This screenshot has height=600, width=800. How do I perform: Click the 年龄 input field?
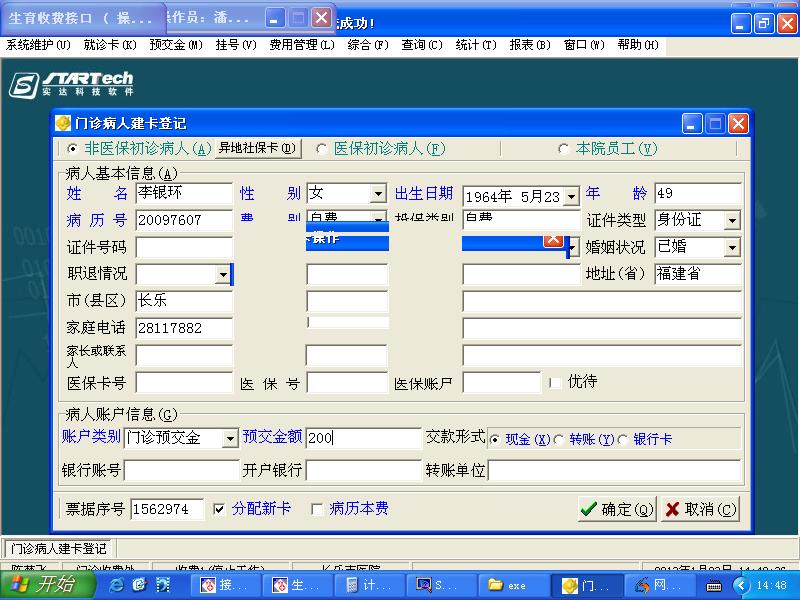pyautogui.click(x=697, y=193)
